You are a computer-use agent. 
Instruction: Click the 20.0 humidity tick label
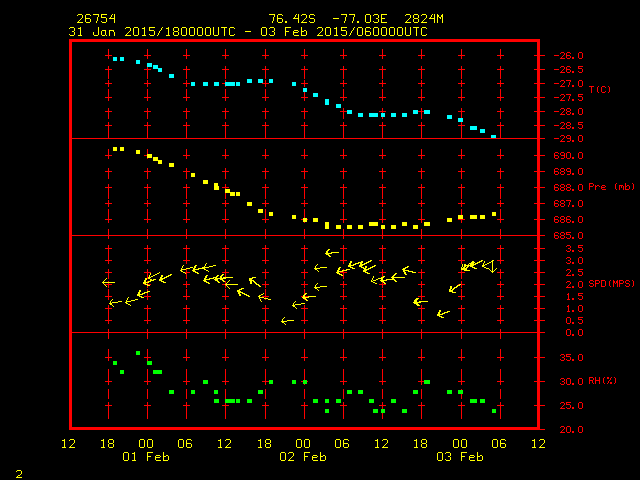pos(571,430)
